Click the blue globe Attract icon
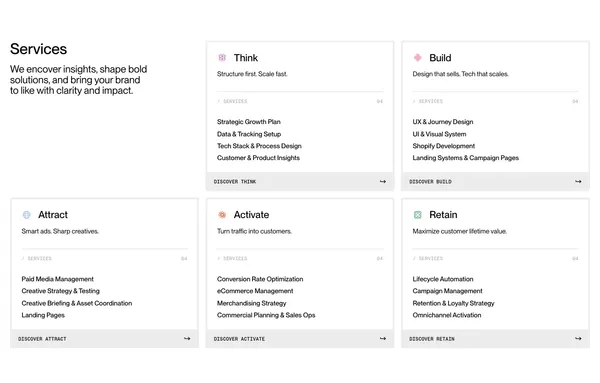Screen dimensions: 600x383 [26, 215]
